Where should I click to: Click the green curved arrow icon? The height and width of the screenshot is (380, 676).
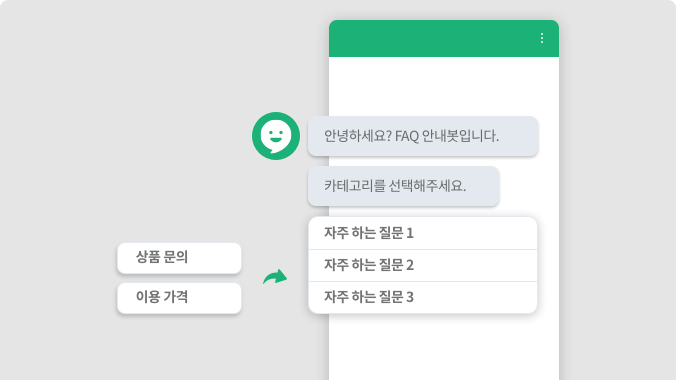tap(275, 277)
